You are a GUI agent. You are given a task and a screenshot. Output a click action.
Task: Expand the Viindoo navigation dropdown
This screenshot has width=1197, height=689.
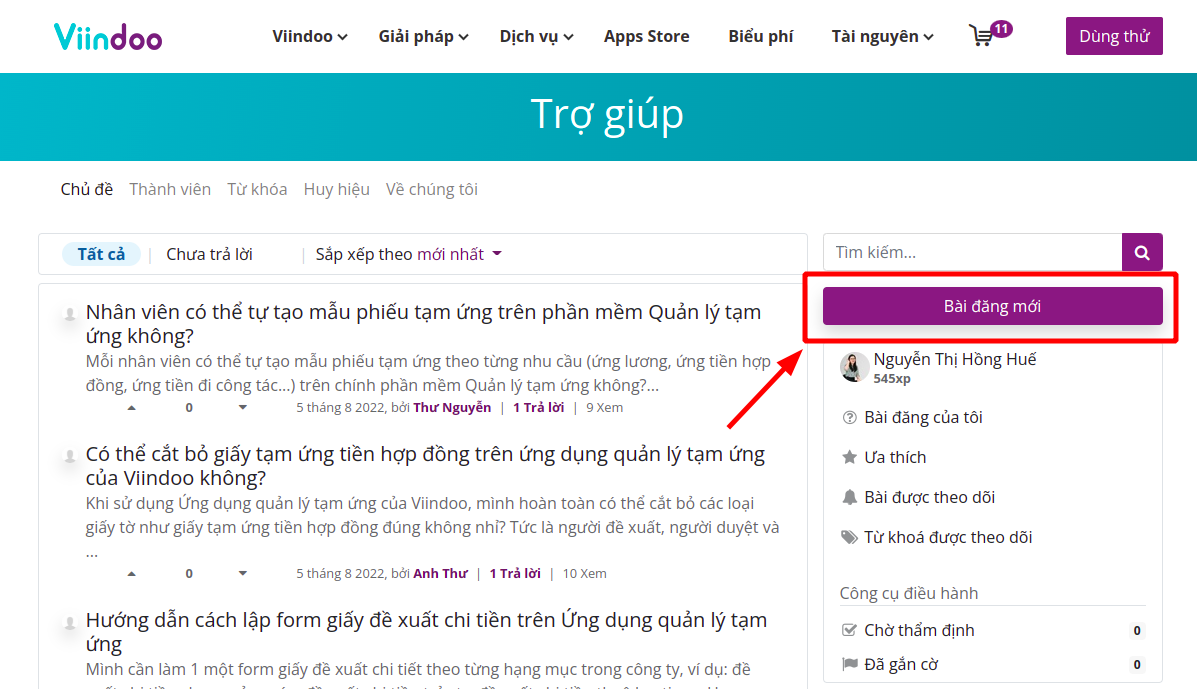point(310,37)
